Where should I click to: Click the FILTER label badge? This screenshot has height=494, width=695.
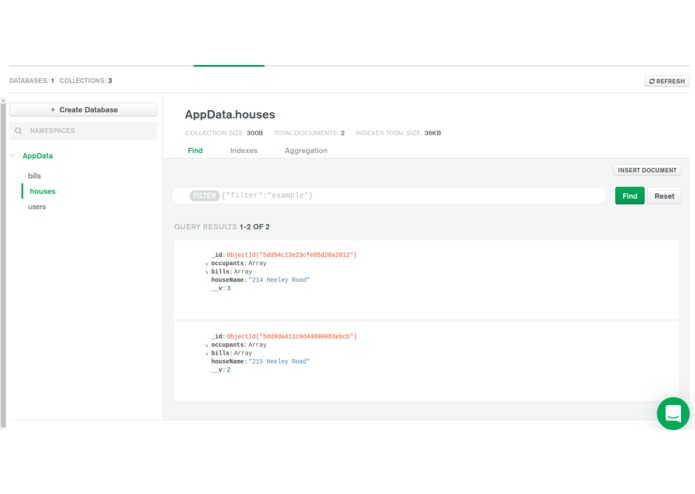(204, 195)
